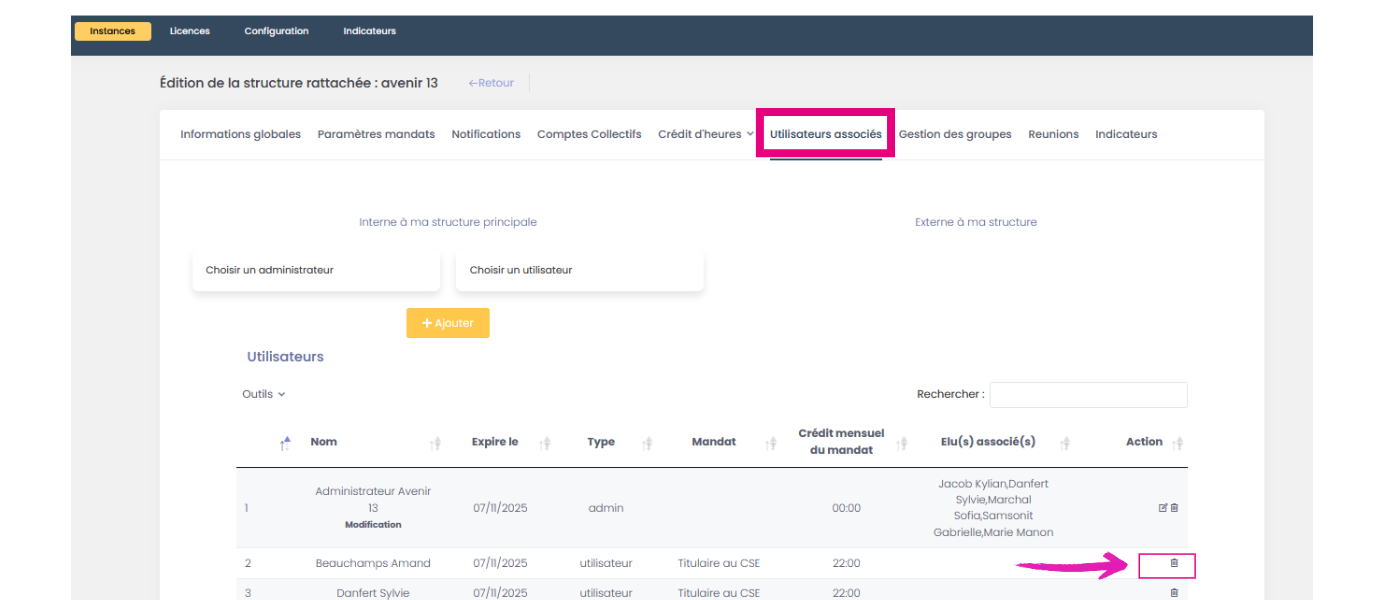Click Beauchamps Amand's Titulaire au CSE cell
This screenshot has height=600, width=1400.
[x=719, y=563]
